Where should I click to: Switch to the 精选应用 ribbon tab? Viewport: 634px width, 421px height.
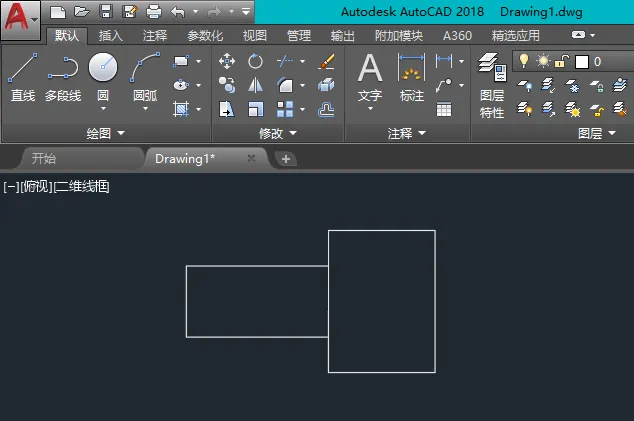pos(516,36)
